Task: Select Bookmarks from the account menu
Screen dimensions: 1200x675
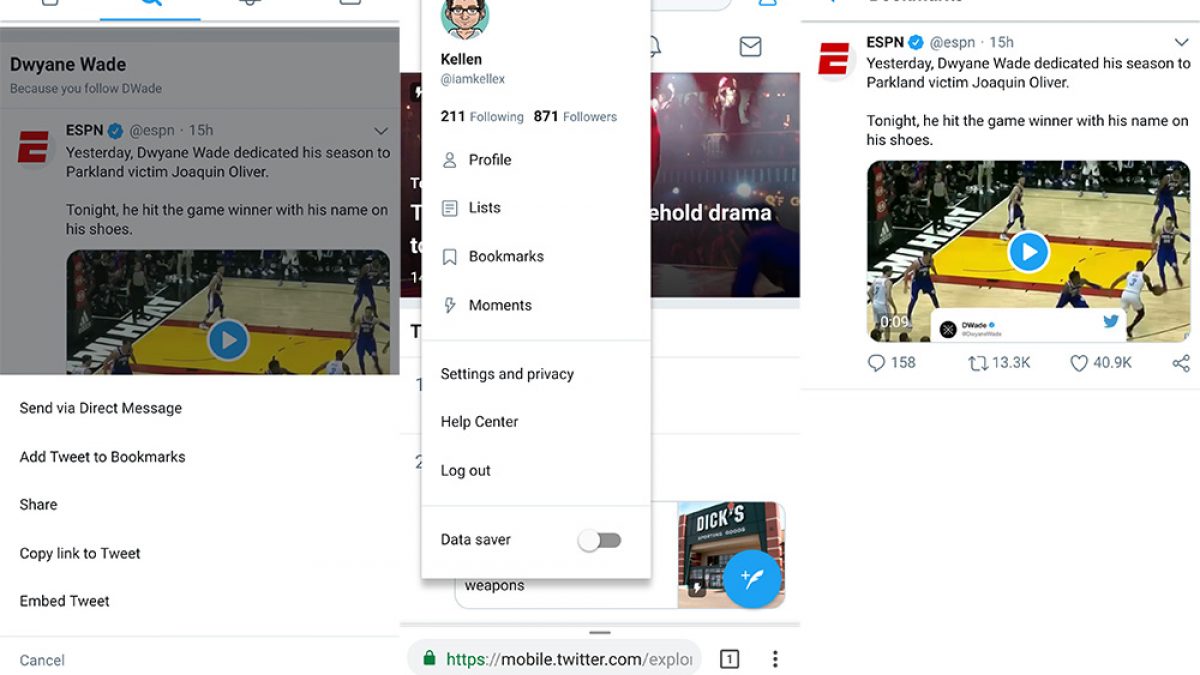Action: click(x=506, y=257)
